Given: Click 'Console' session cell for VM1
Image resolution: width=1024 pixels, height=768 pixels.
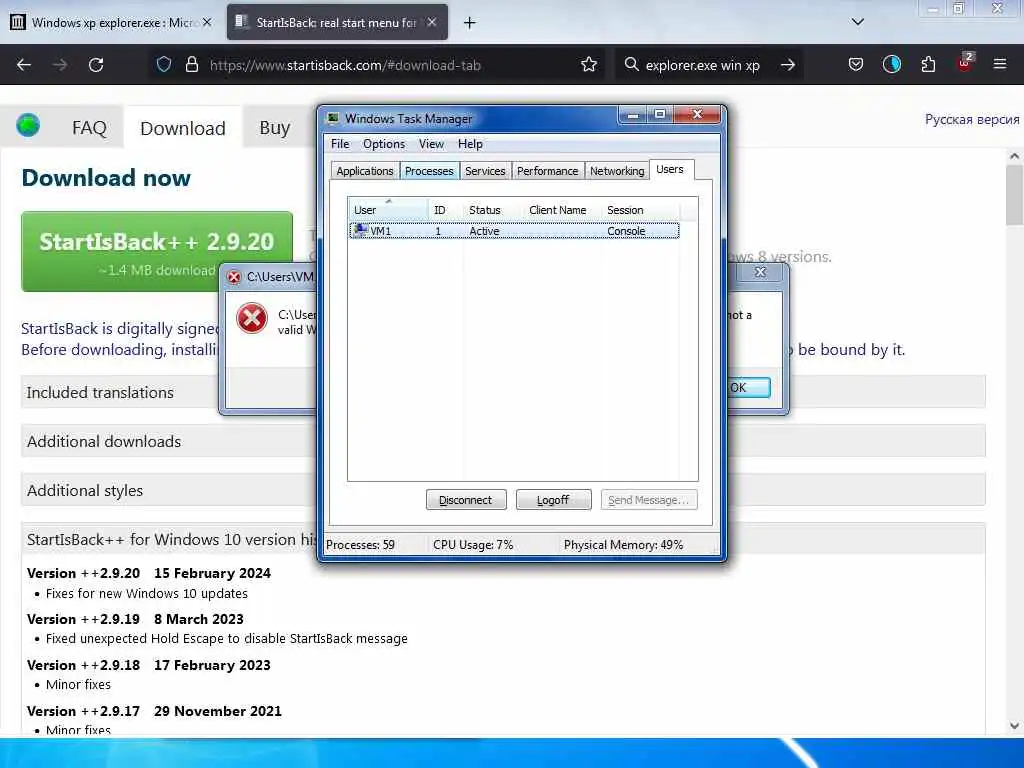Looking at the screenshot, I should pos(626,231).
